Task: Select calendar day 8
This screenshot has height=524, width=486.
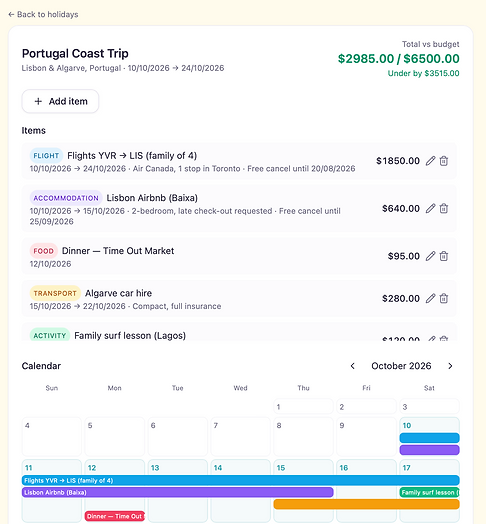Action: click(x=303, y=436)
